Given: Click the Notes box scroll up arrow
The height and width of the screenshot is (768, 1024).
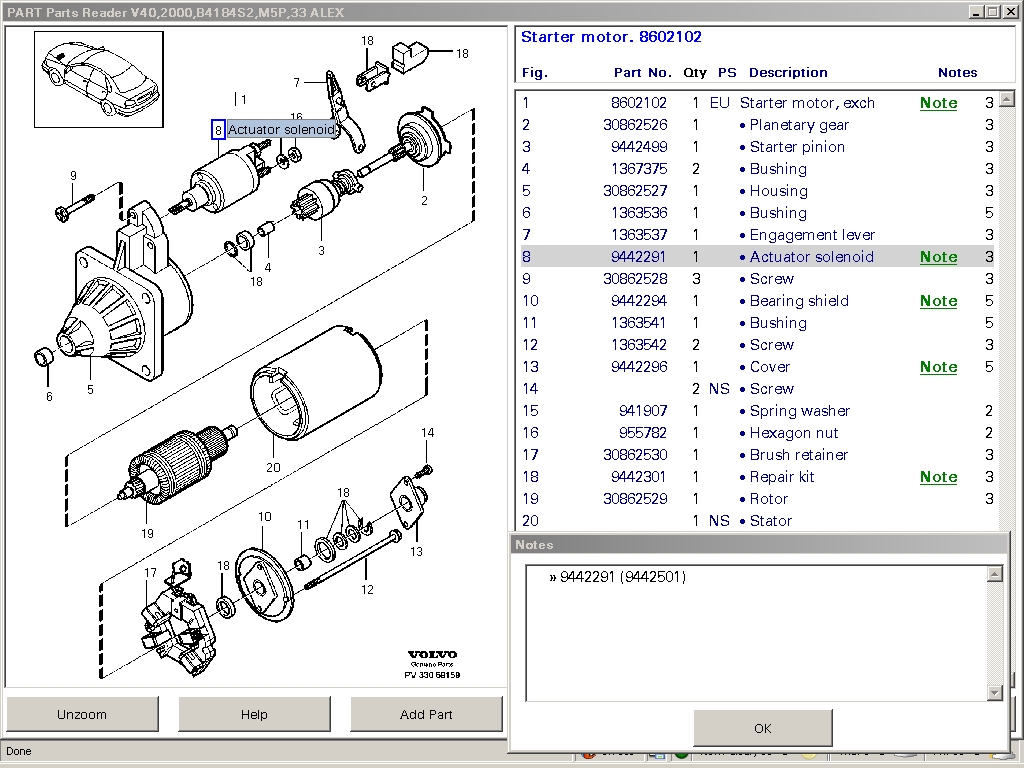Looking at the screenshot, I should pyautogui.click(x=995, y=574).
